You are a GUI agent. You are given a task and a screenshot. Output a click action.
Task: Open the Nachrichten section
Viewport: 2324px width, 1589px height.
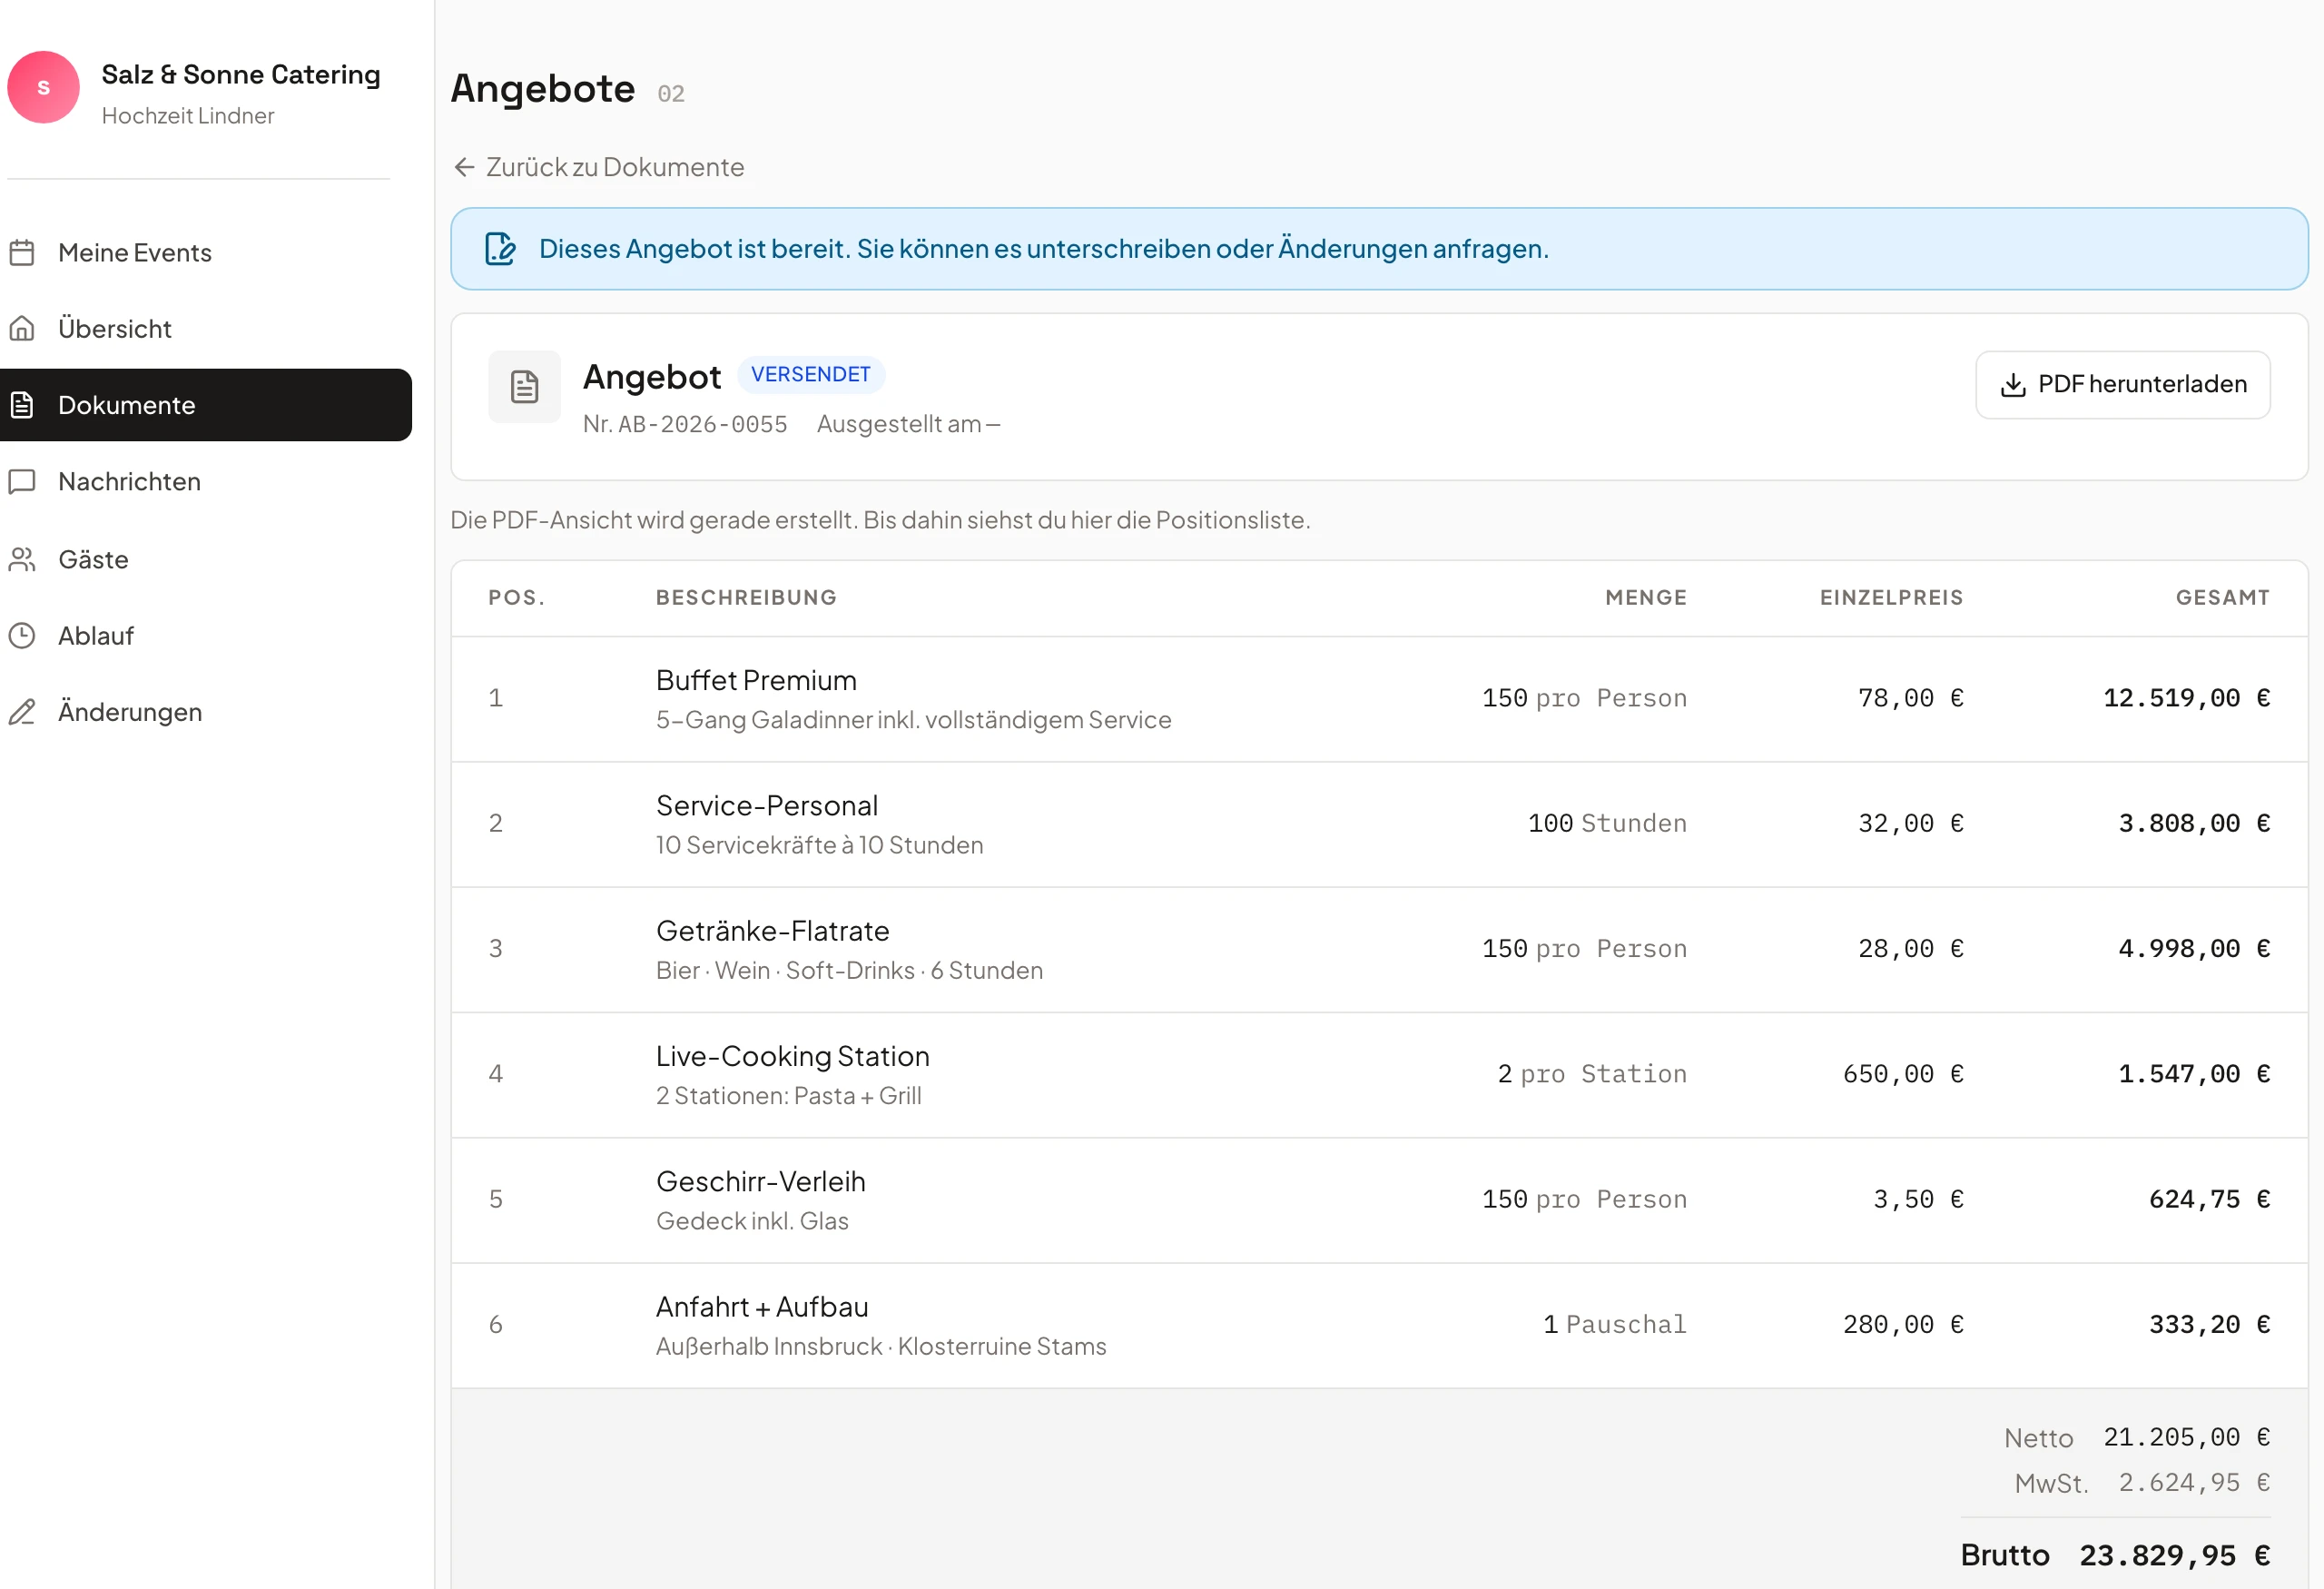[206, 481]
